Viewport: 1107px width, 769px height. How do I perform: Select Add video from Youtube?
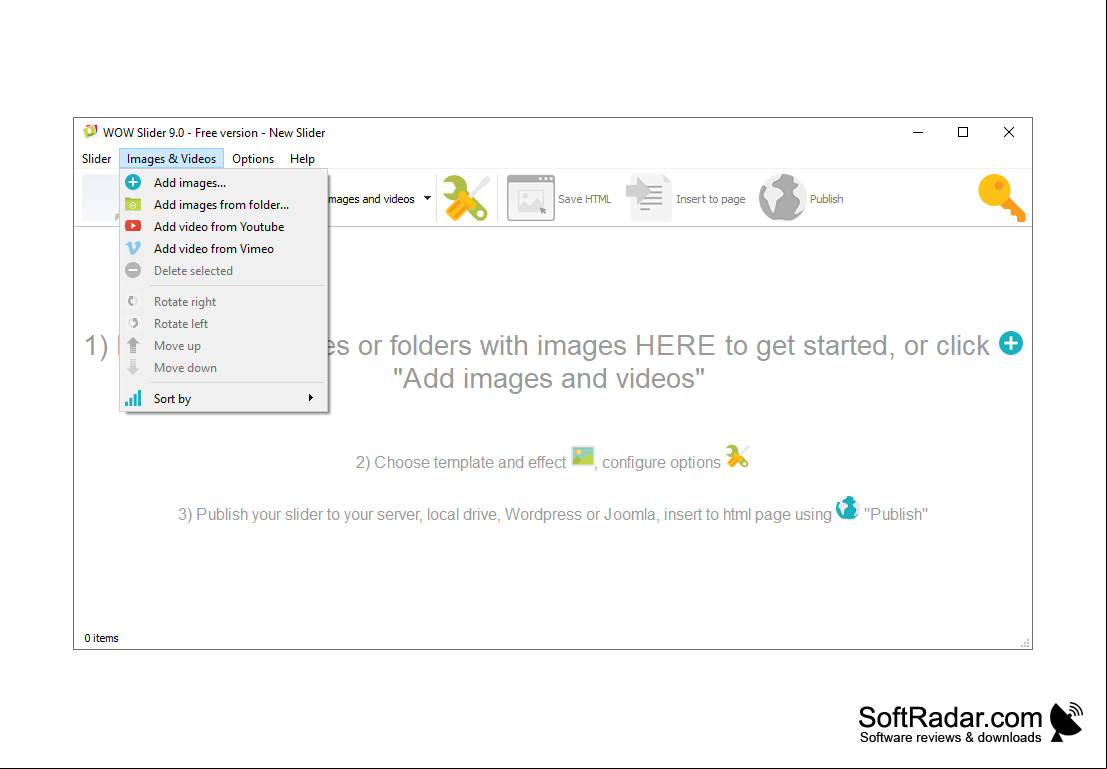[x=225, y=227]
